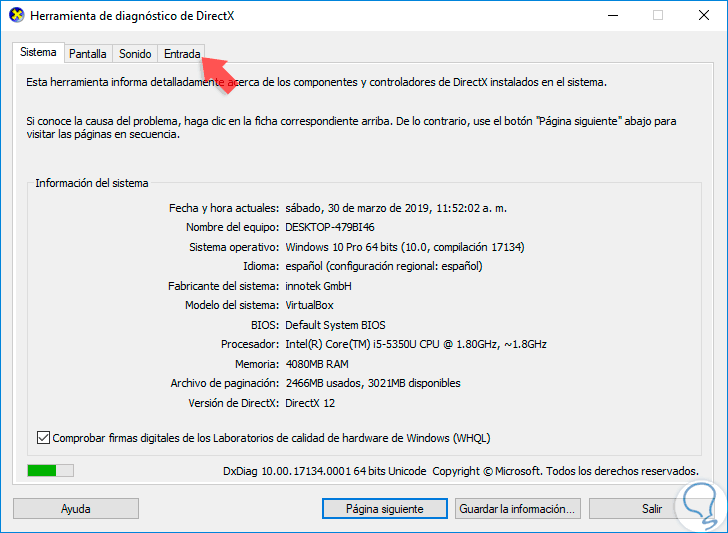Image resolution: width=728 pixels, height=533 pixels.
Task: Click the window title 'Herramienta de diagnóstico de DirectX'
Action: click(x=132, y=16)
